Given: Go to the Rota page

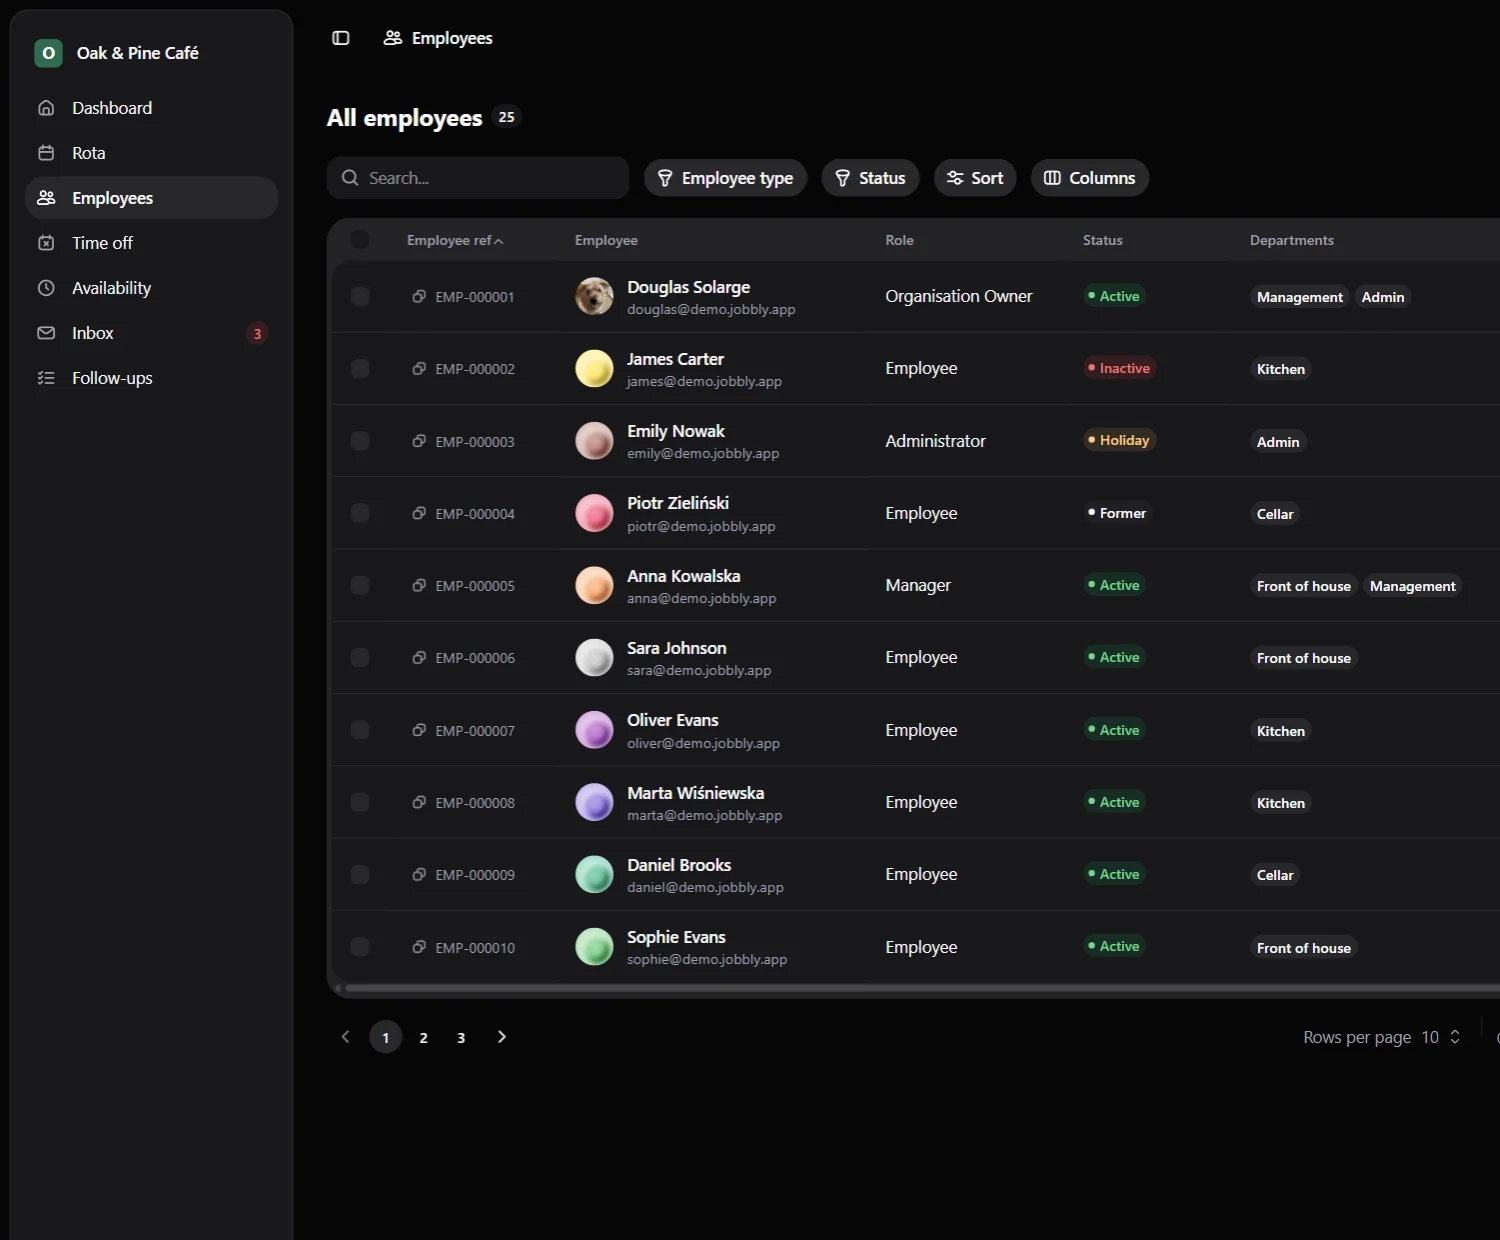Looking at the screenshot, I should click(x=151, y=153).
